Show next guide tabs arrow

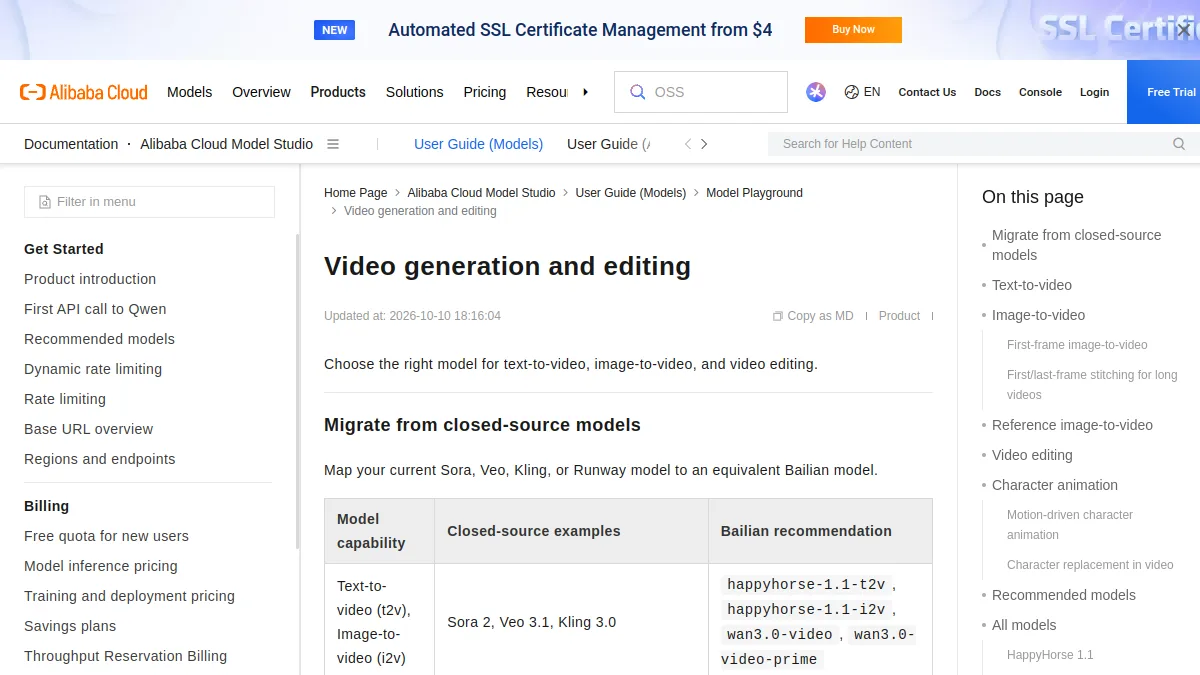[x=704, y=144]
